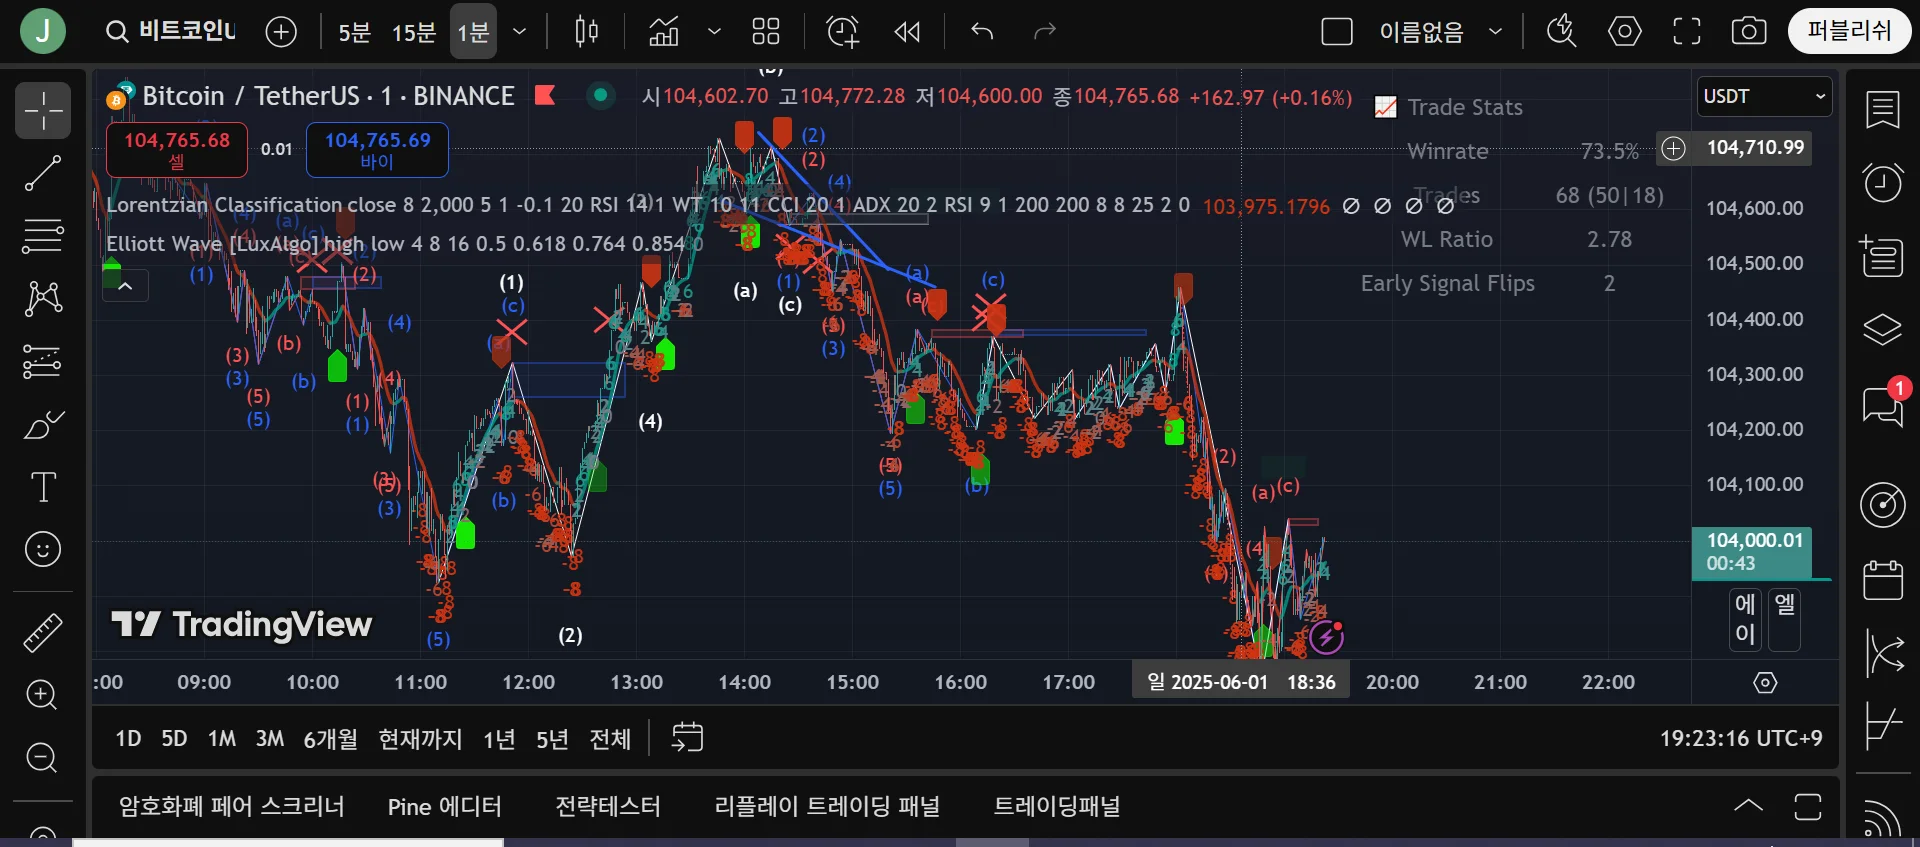The height and width of the screenshot is (847, 1920).
Task: Select the 1분 interval button
Action: pyautogui.click(x=473, y=32)
